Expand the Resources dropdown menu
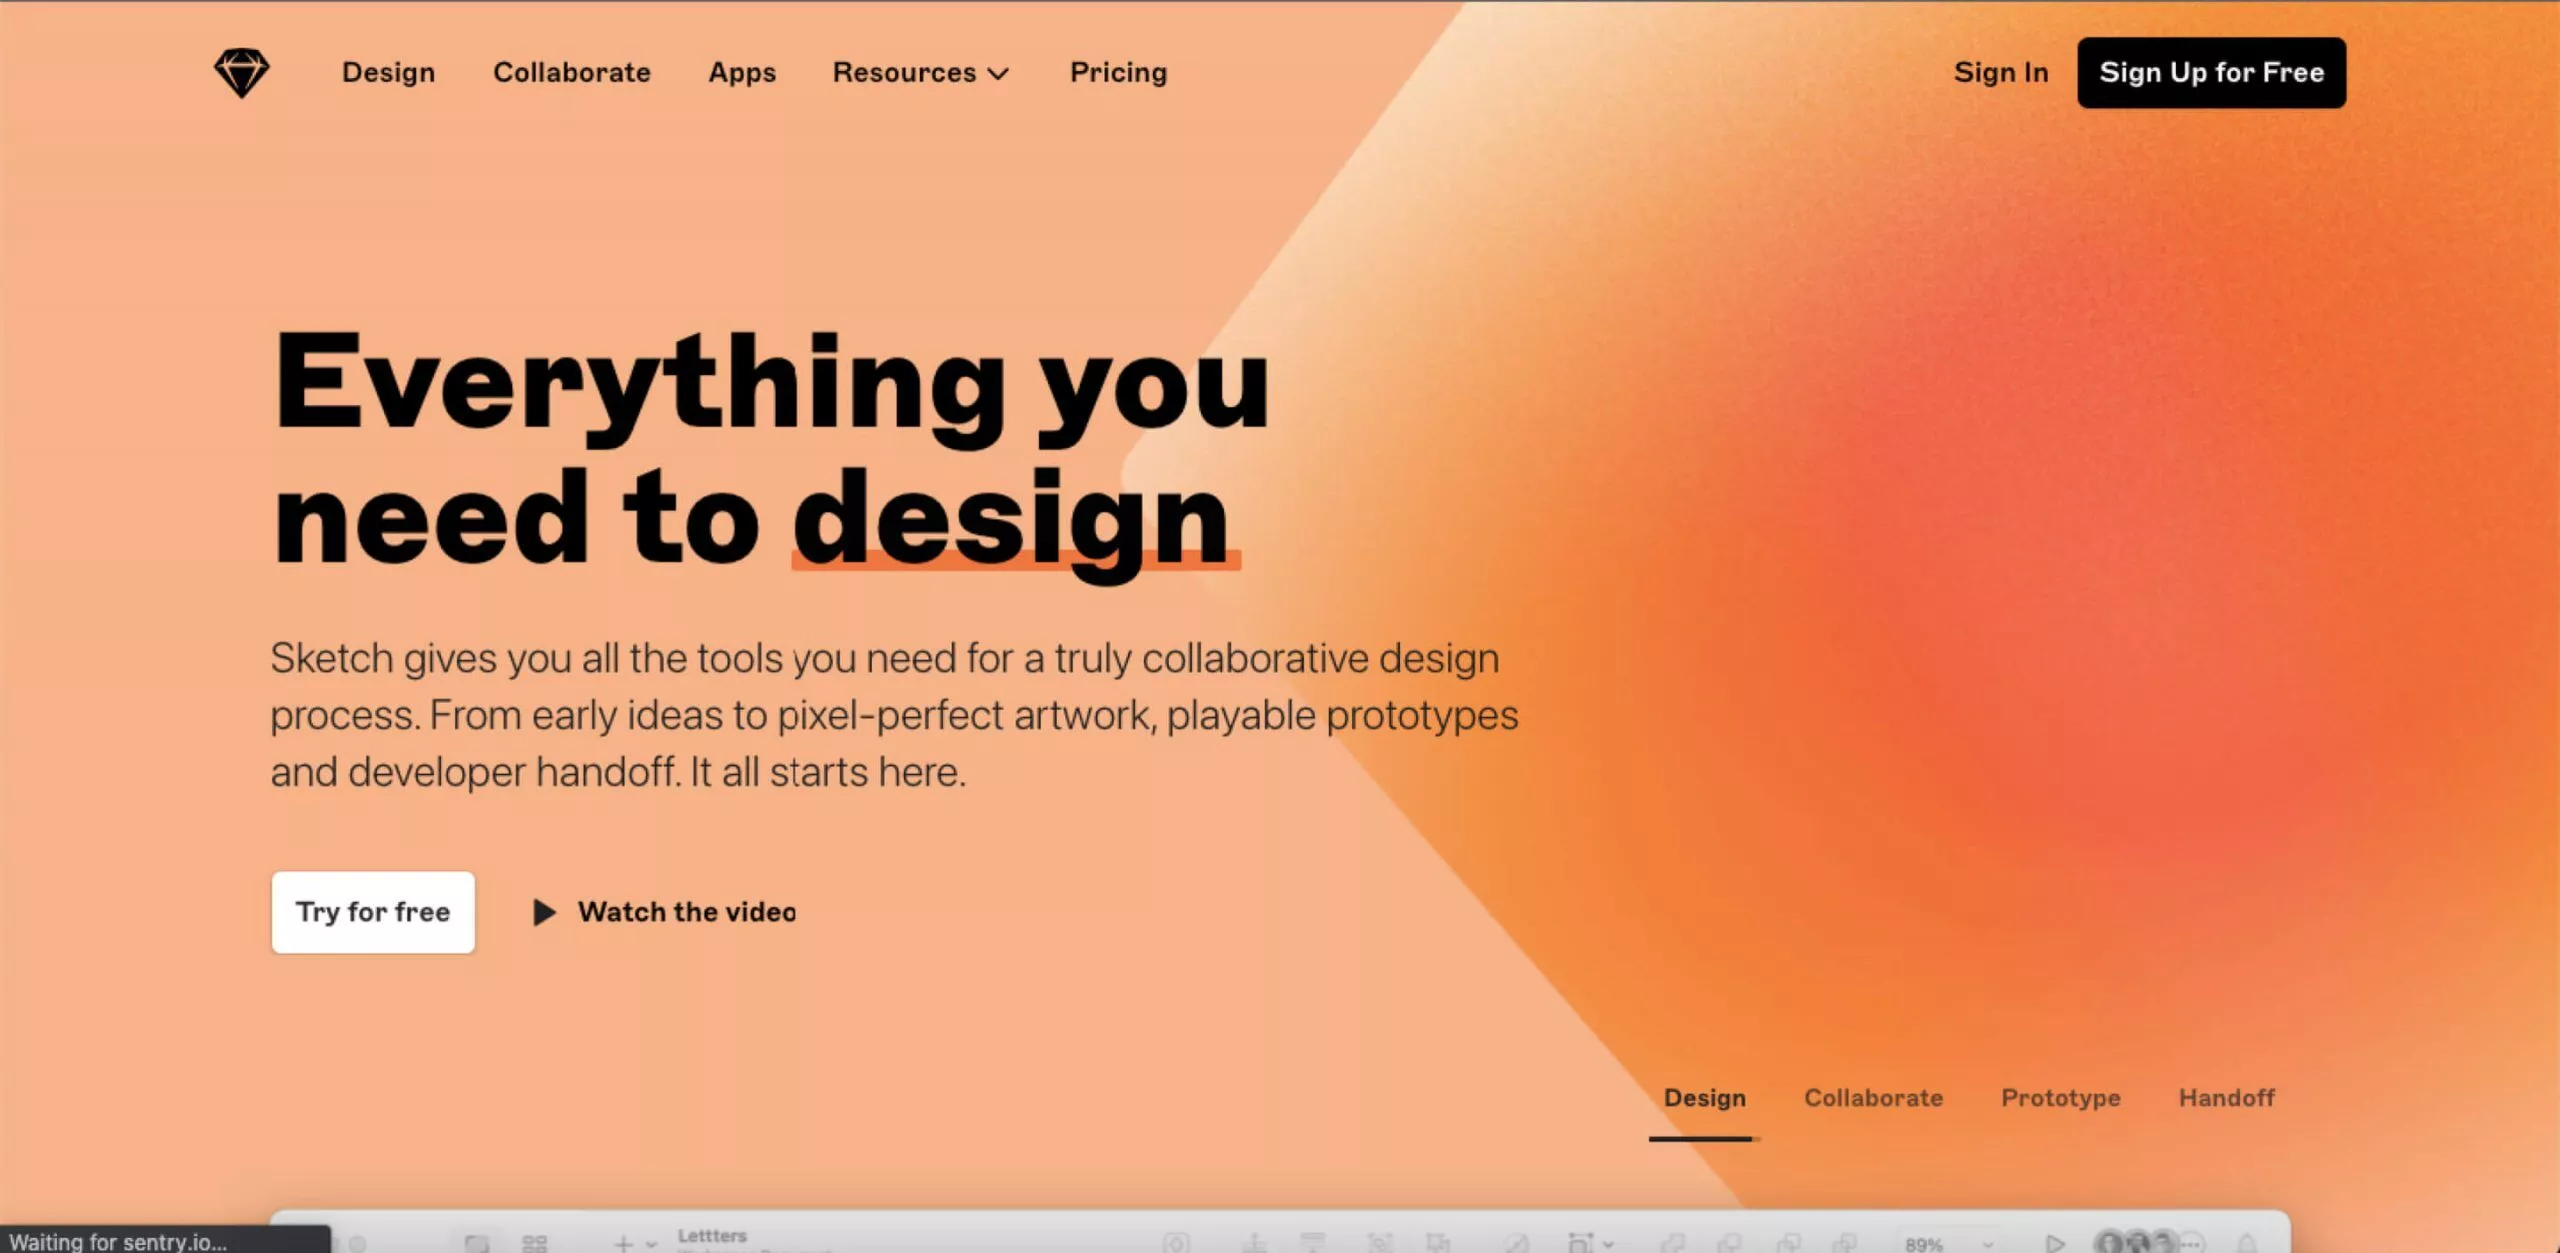The height and width of the screenshot is (1253, 2560). (921, 73)
